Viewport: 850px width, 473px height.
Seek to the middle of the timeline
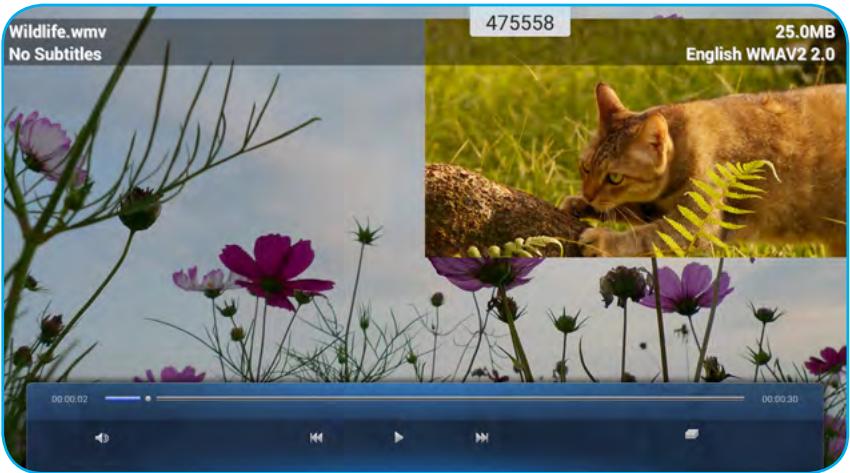click(424, 398)
